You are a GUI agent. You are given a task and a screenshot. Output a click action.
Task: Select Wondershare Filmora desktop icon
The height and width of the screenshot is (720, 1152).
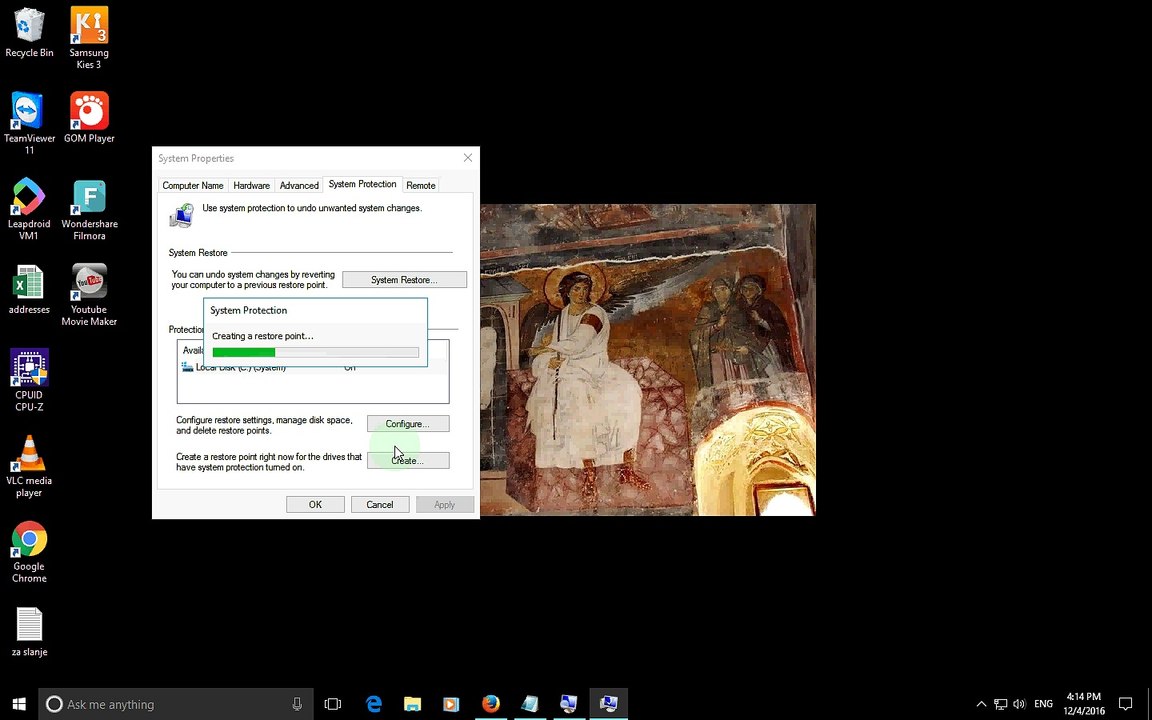pyautogui.click(x=89, y=209)
